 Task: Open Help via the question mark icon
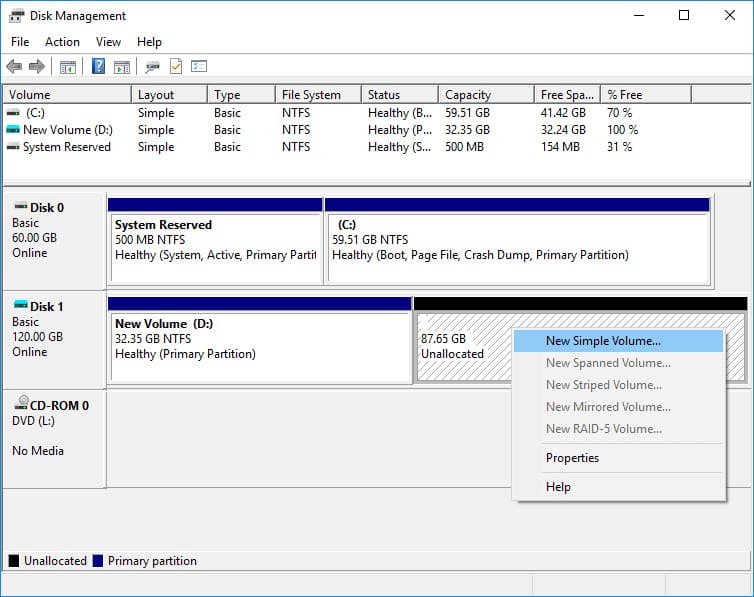pyautogui.click(x=98, y=67)
